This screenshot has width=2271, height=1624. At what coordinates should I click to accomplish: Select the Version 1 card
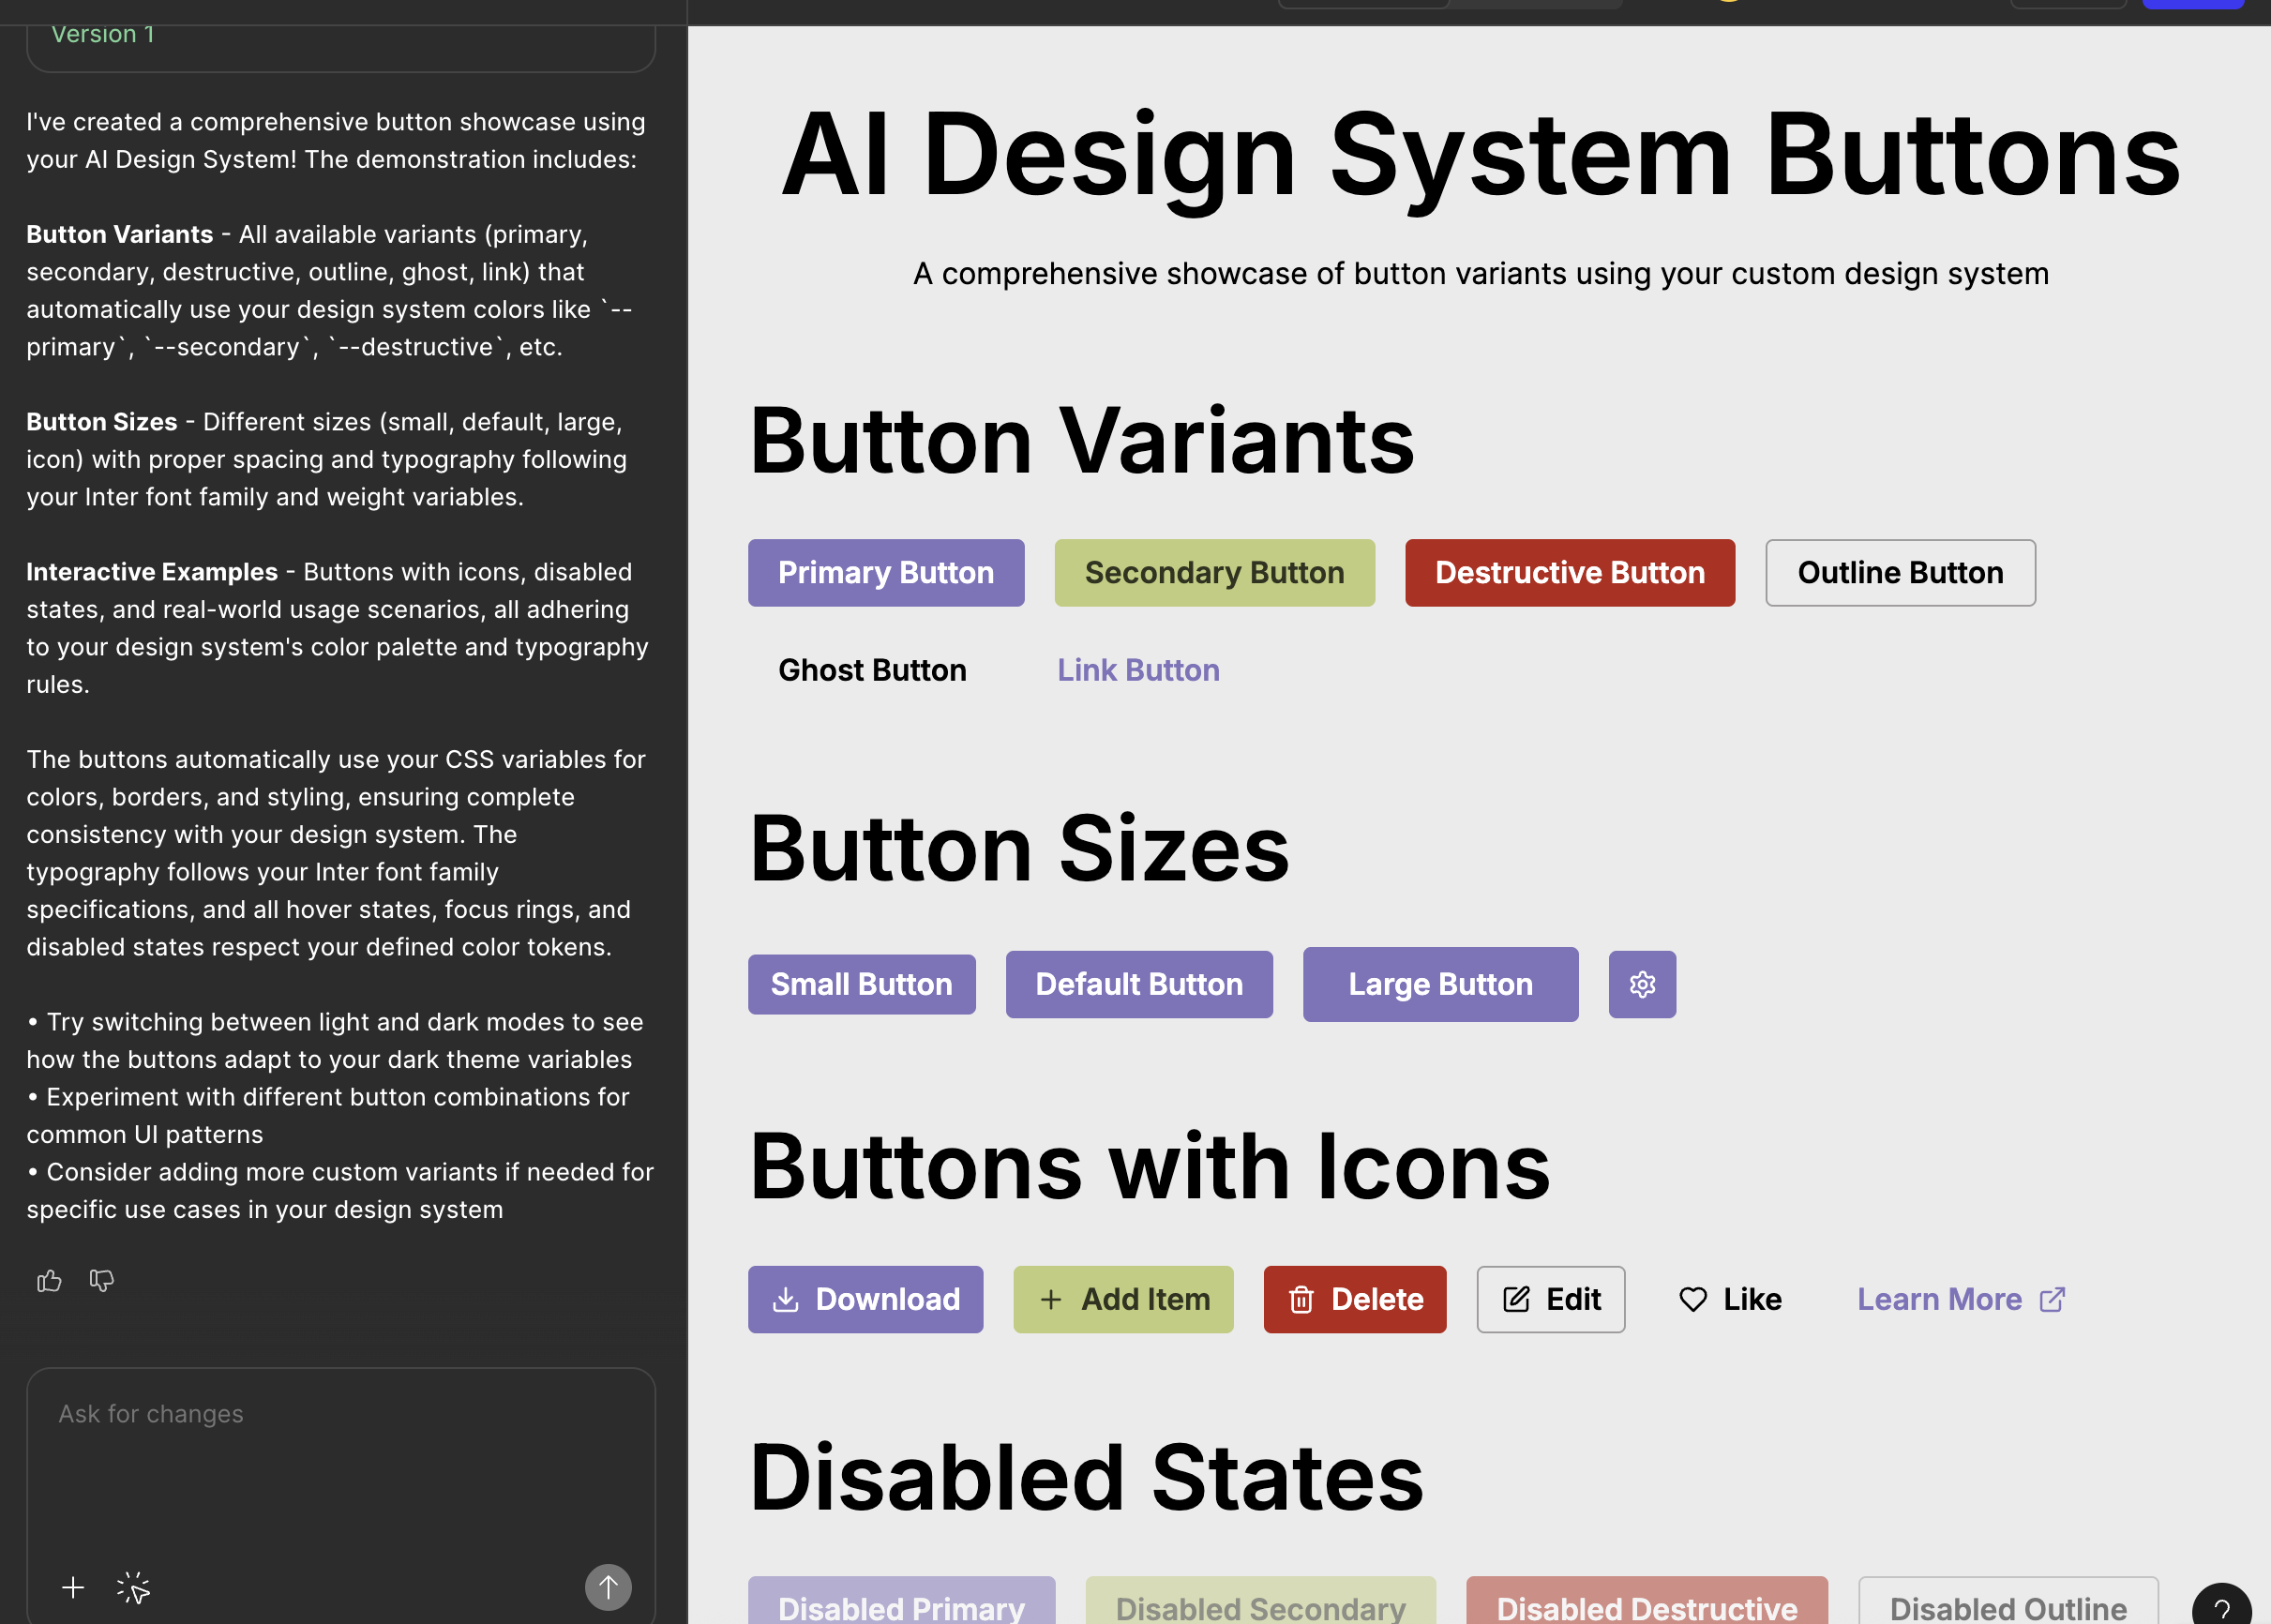click(x=340, y=40)
